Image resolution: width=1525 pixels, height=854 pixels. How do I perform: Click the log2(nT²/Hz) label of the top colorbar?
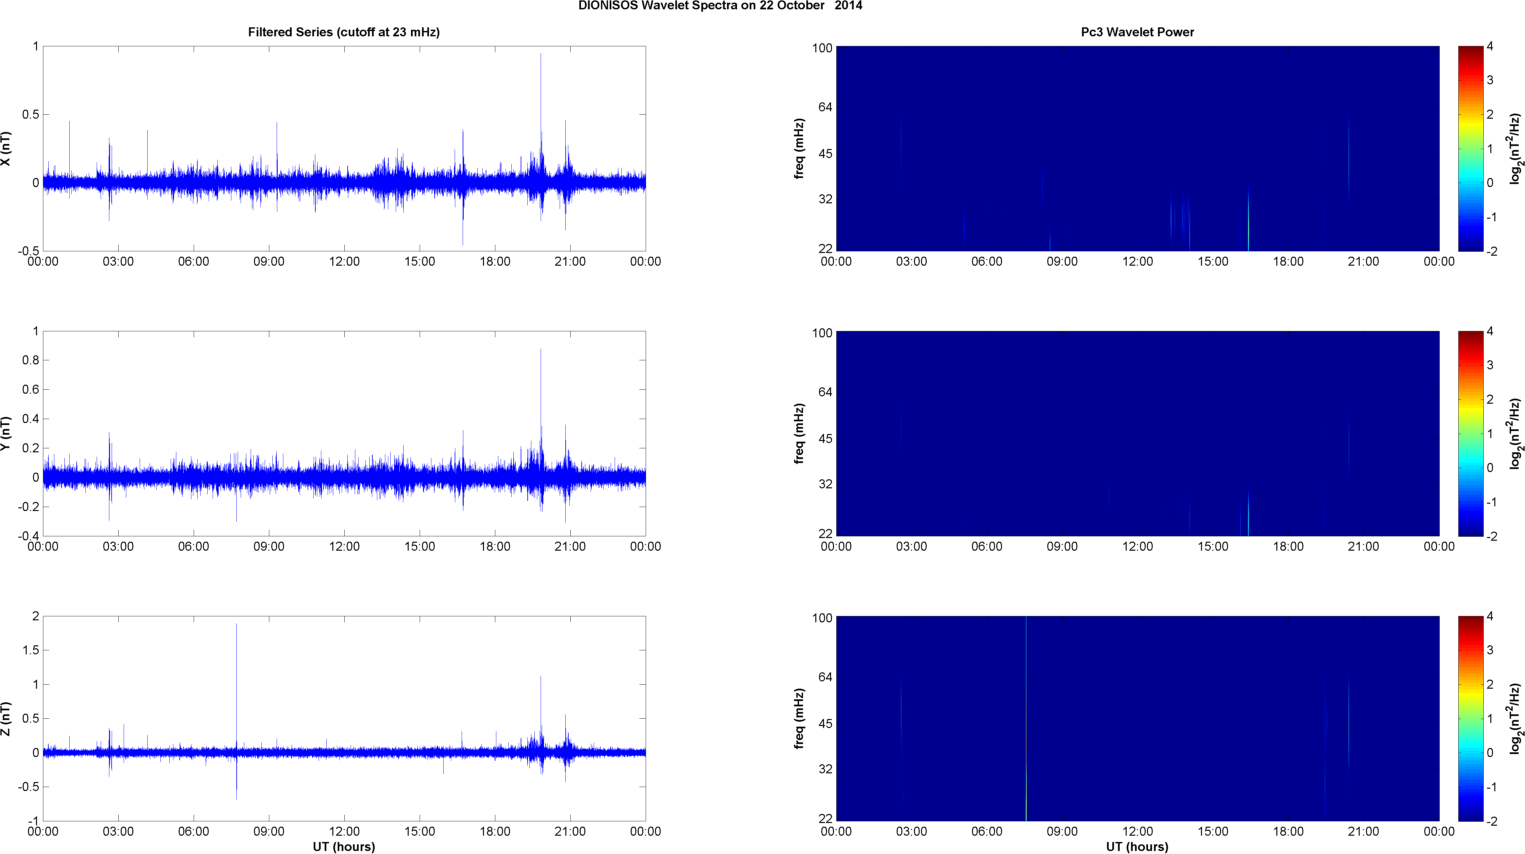1515,148
